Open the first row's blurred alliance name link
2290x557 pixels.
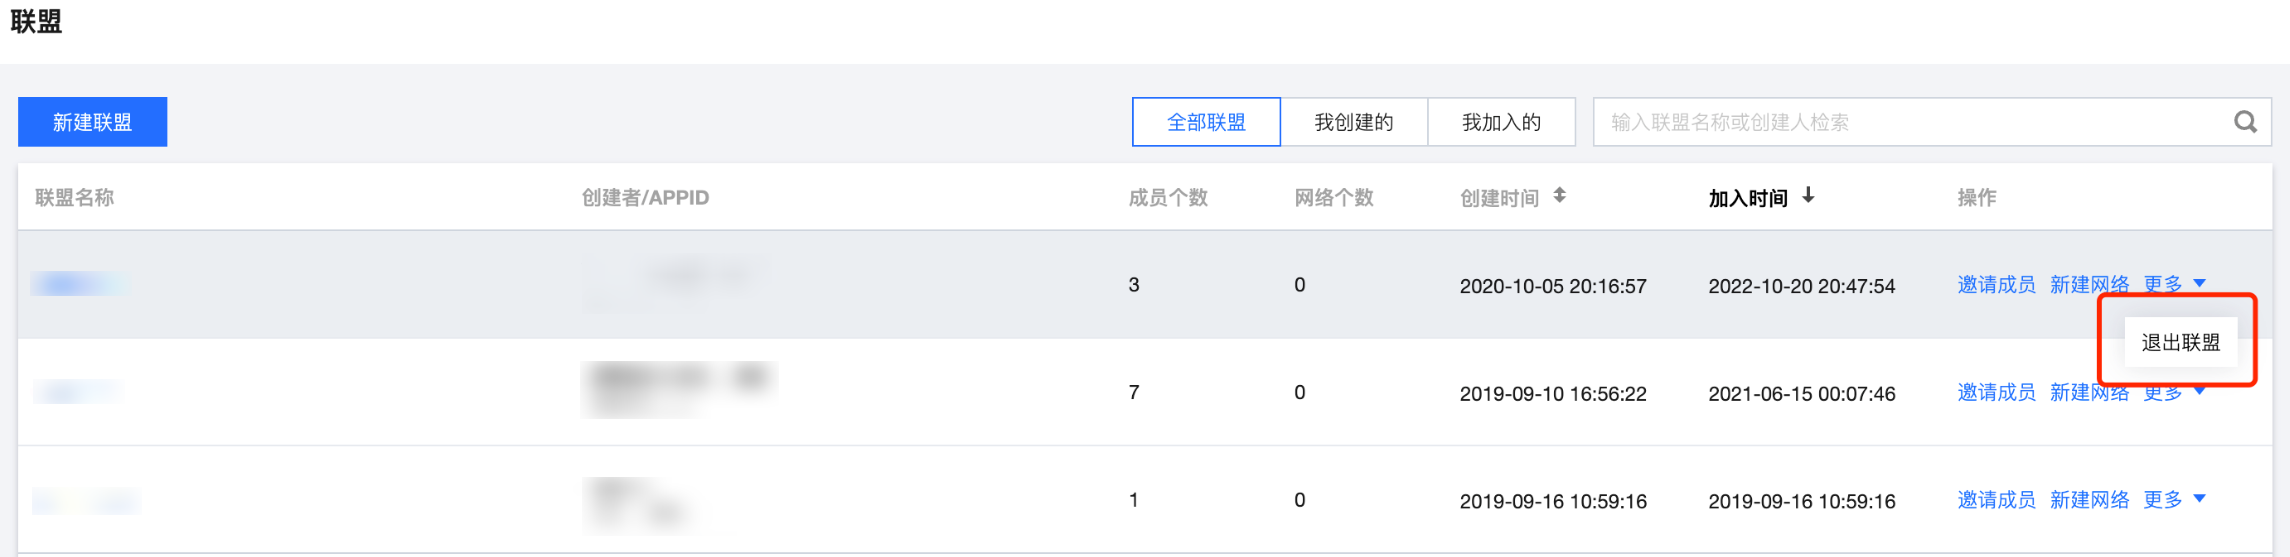pos(78,285)
